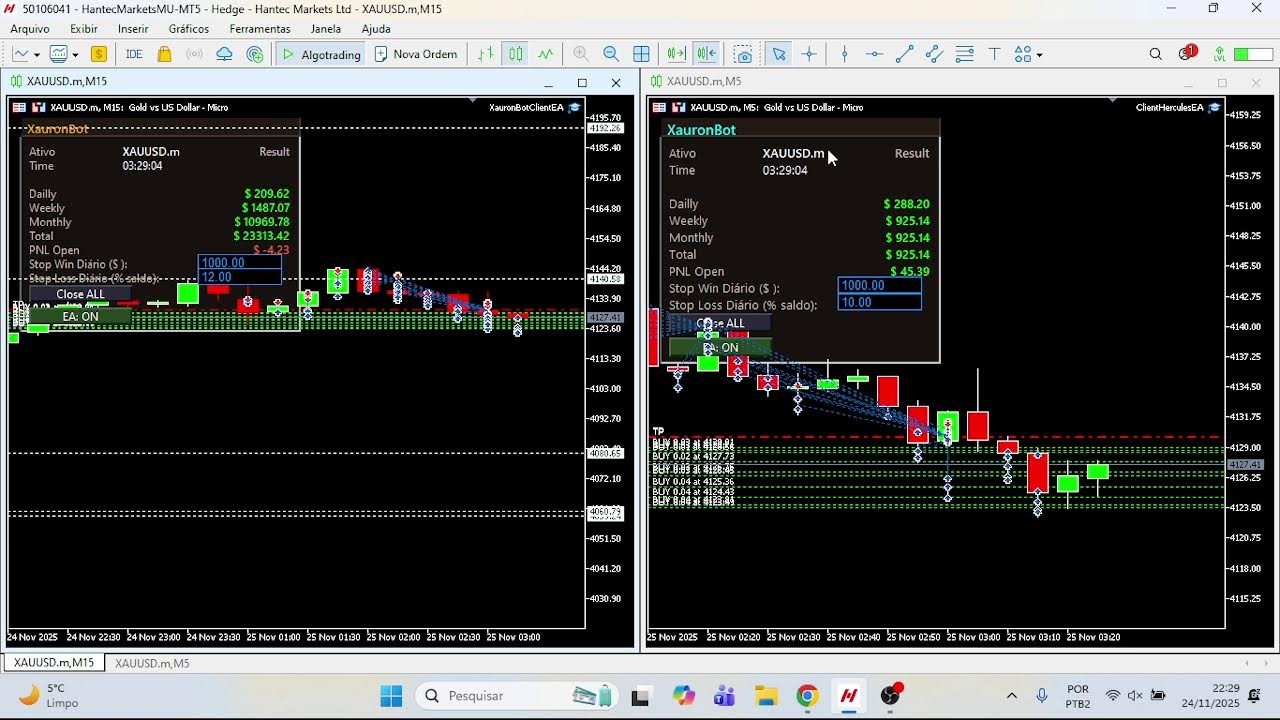Edit Stop Loss Diário 12.00 field in M15 panel
Screen dimensions: 1280x720
click(x=240, y=277)
